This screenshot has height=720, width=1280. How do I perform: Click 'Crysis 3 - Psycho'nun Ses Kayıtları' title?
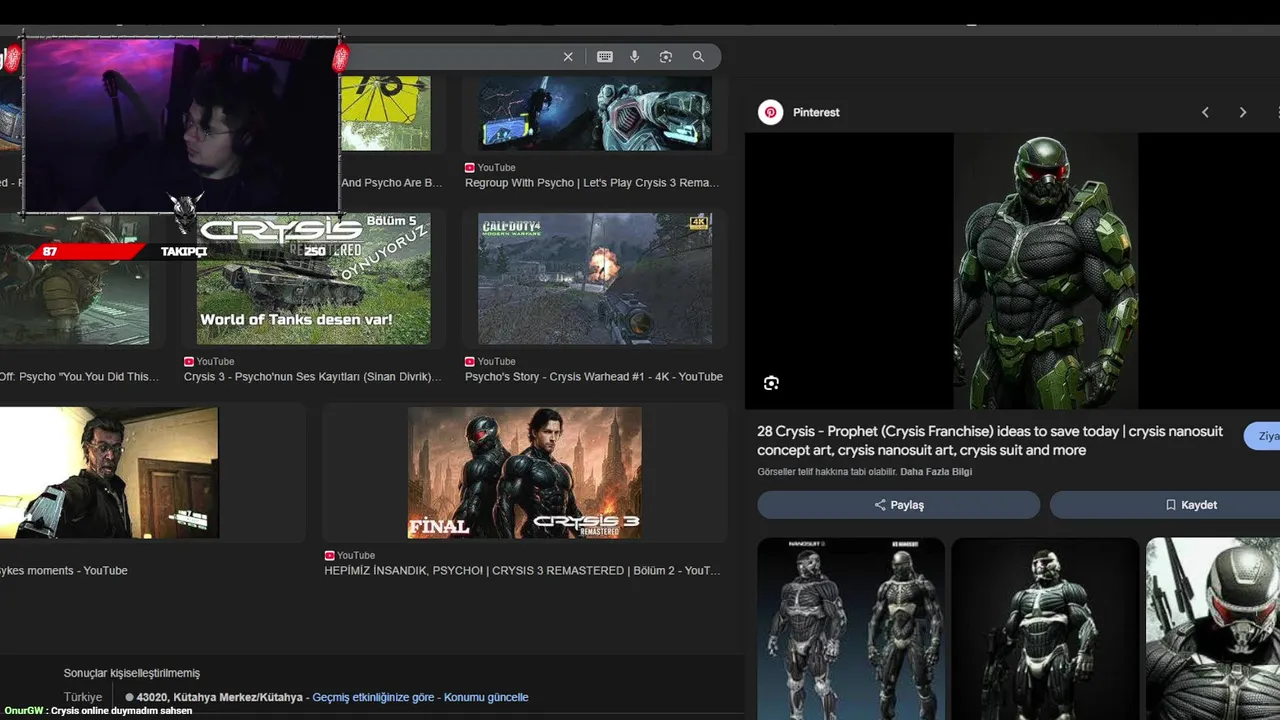coord(313,377)
